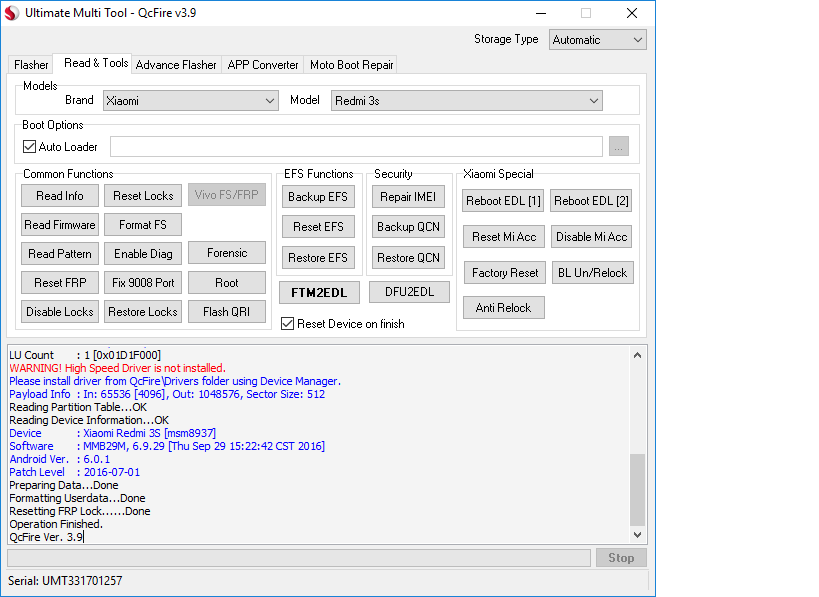Click the browse loader '...' button
The height and width of the screenshot is (597, 819).
pos(618,147)
